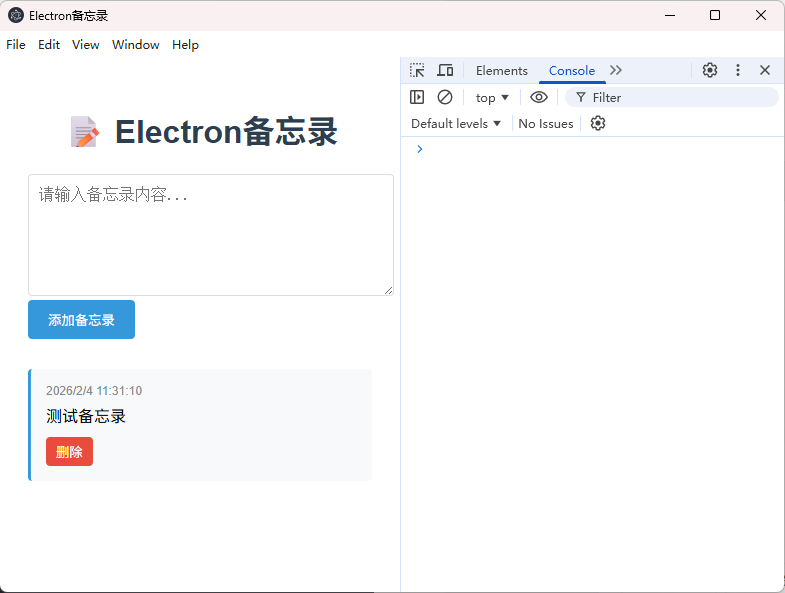The height and width of the screenshot is (593, 785).
Task: Show the console sidebar
Action: click(x=417, y=97)
